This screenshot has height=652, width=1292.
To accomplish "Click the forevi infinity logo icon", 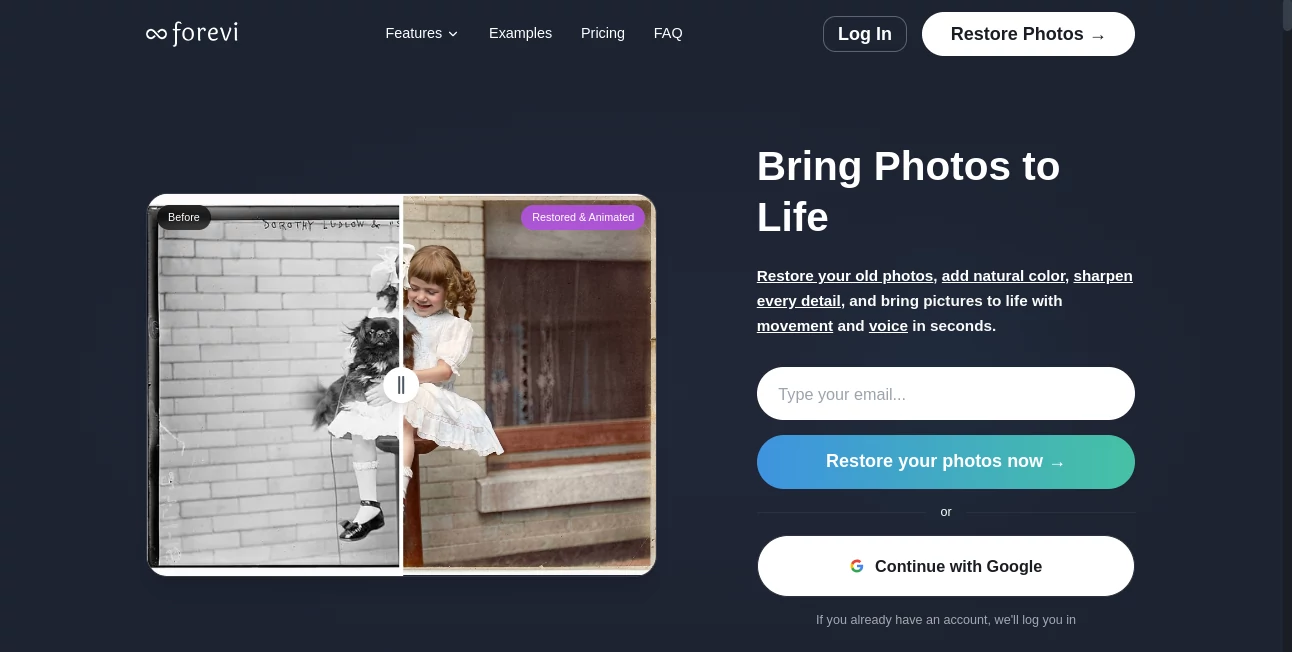I will (156, 33).
